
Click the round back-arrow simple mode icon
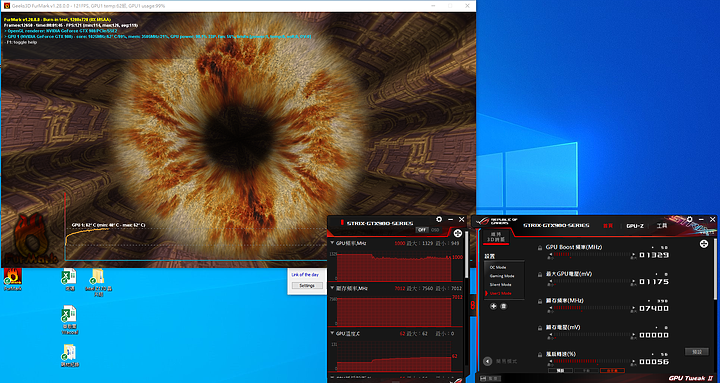487,361
